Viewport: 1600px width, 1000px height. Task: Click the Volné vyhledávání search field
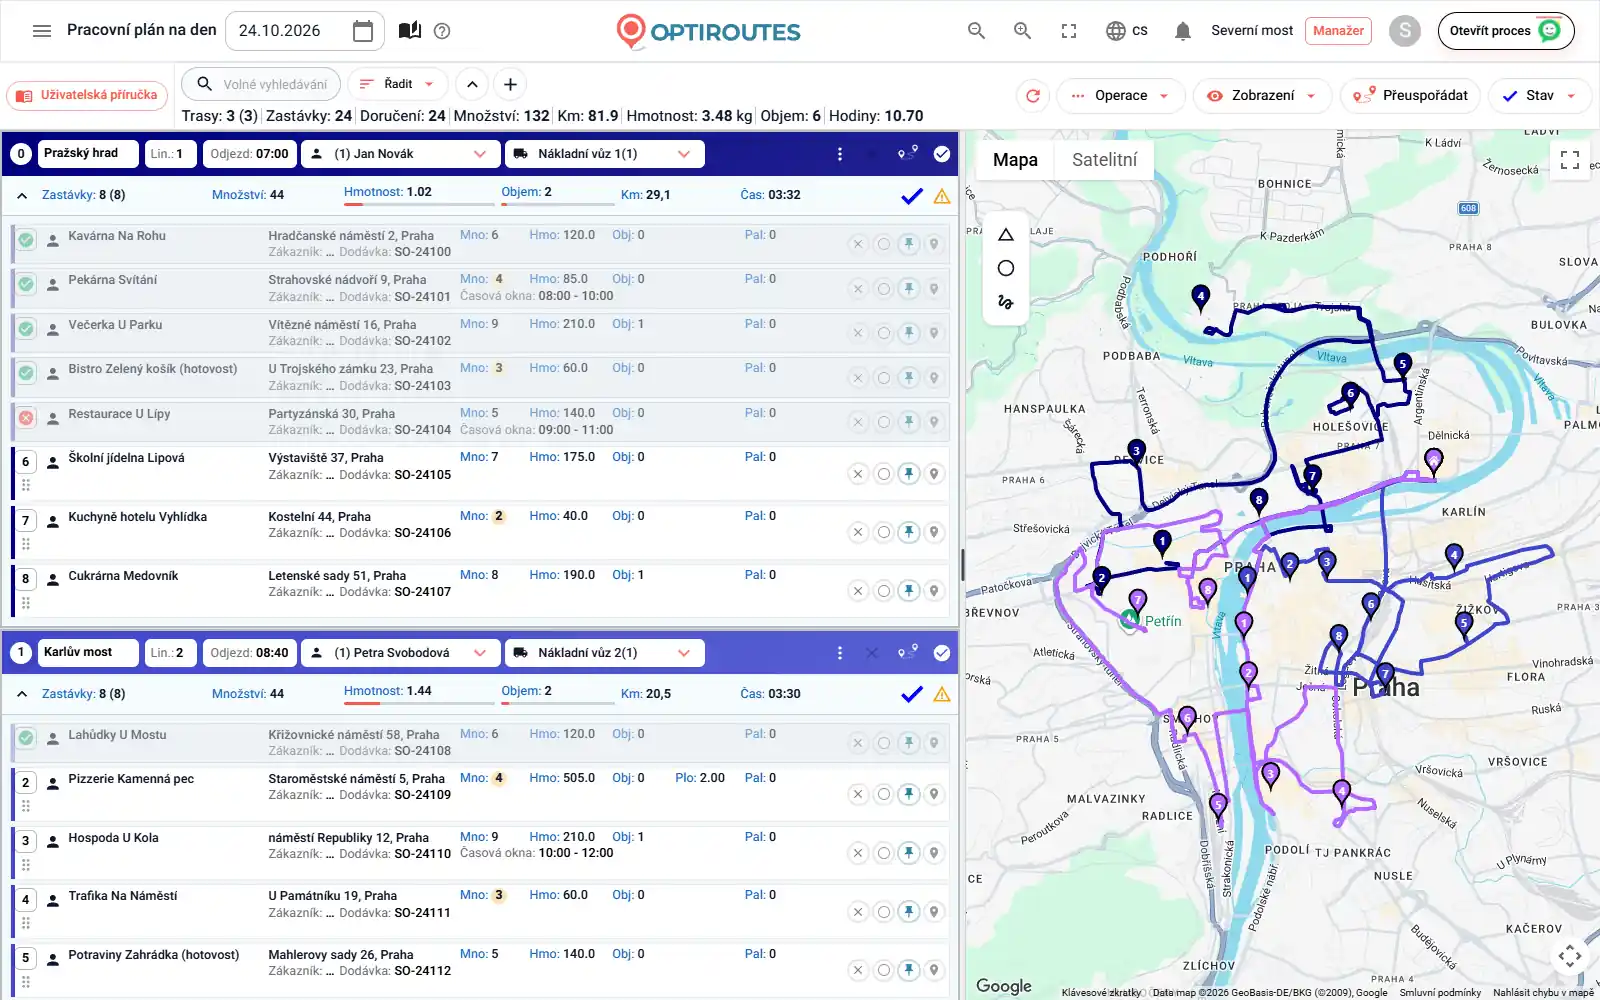[x=262, y=84]
